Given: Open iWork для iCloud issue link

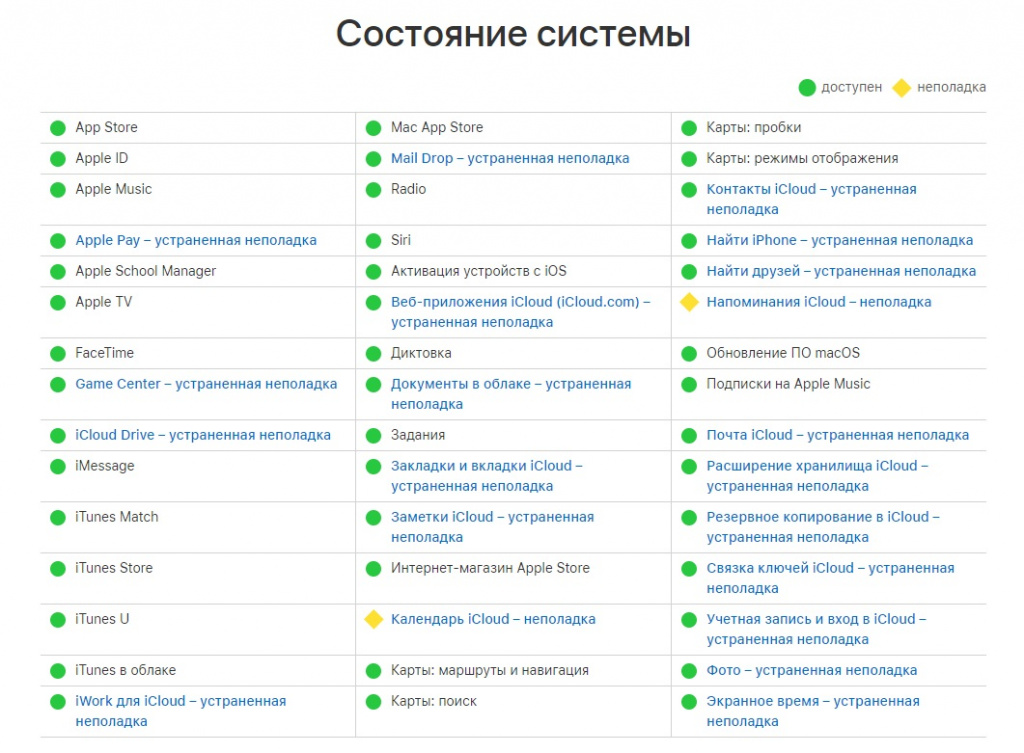Looking at the screenshot, I should coord(181,711).
